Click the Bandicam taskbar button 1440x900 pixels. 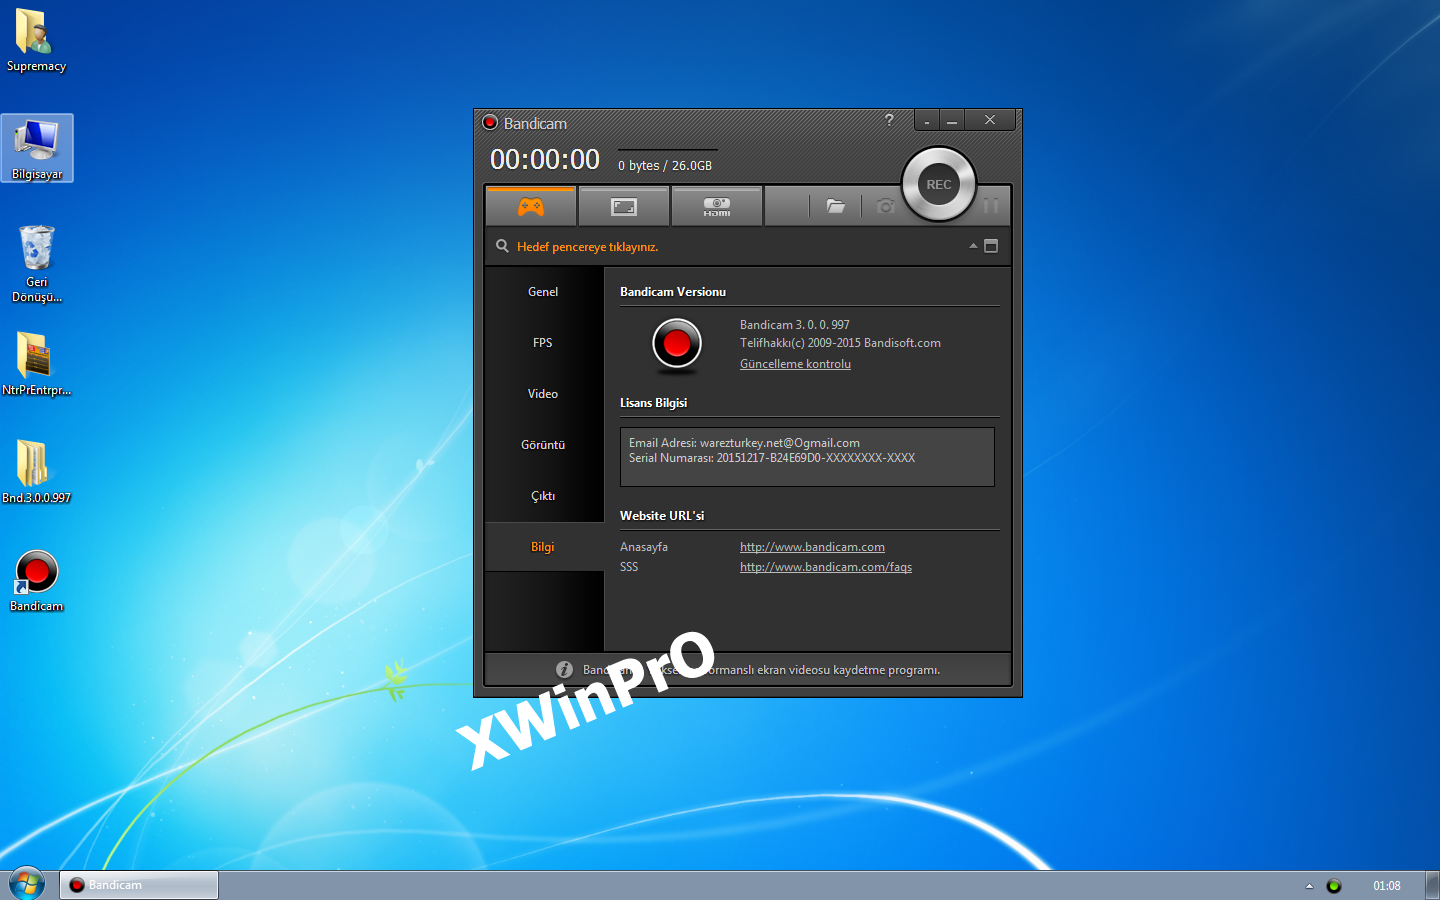[139, 885]
